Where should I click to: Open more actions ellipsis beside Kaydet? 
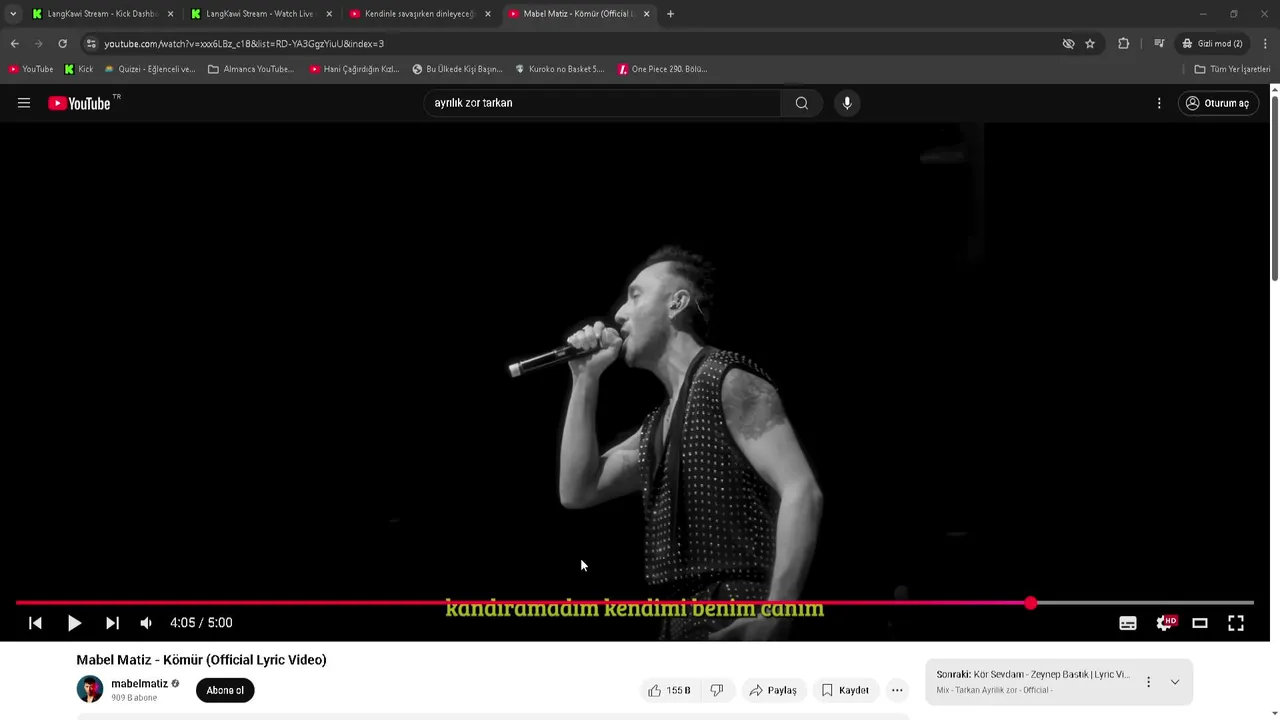point(897,690)
